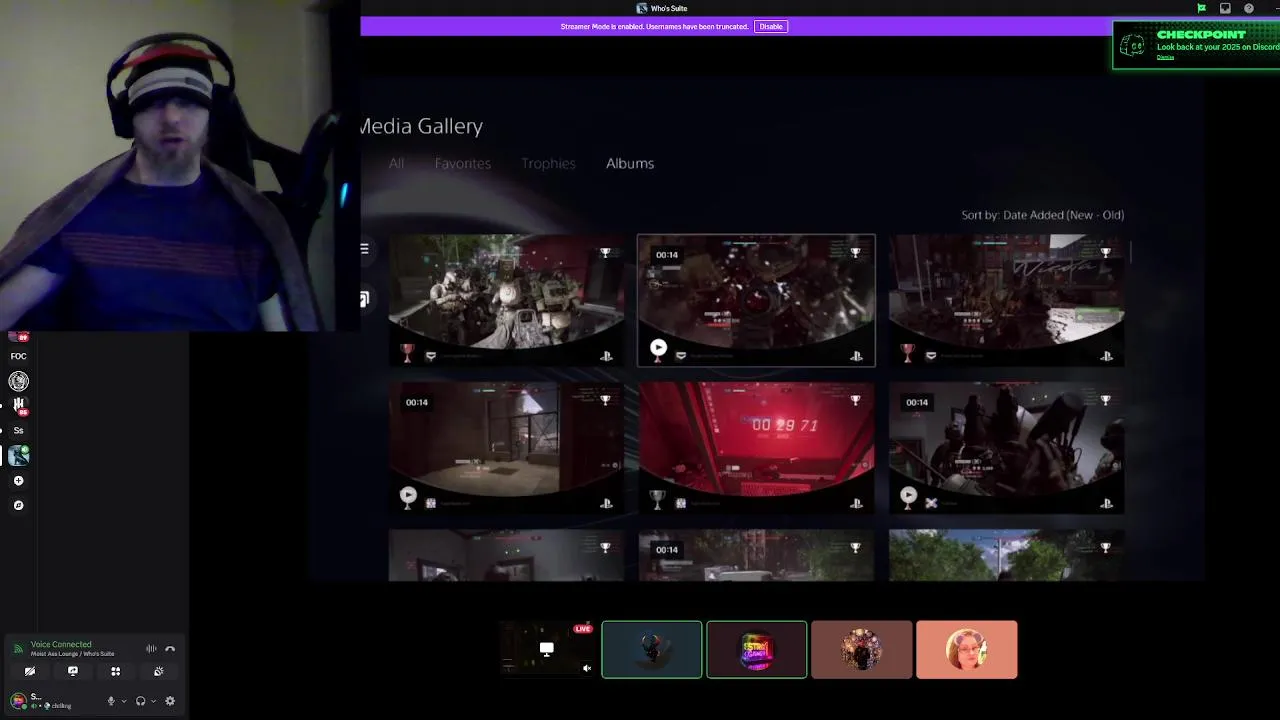Play the second-row left 00:14 clip

408,495
